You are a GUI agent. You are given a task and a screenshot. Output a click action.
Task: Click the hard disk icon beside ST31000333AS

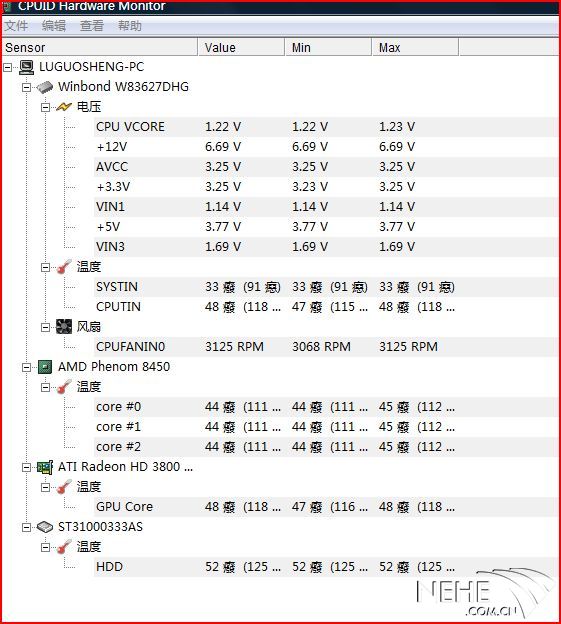[x=45, y=527]
